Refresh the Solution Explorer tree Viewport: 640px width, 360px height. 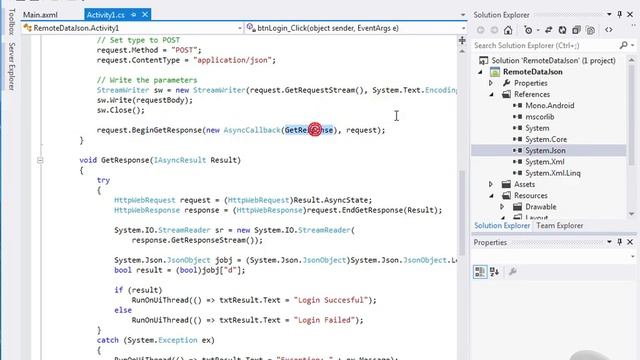coord(562,30)
